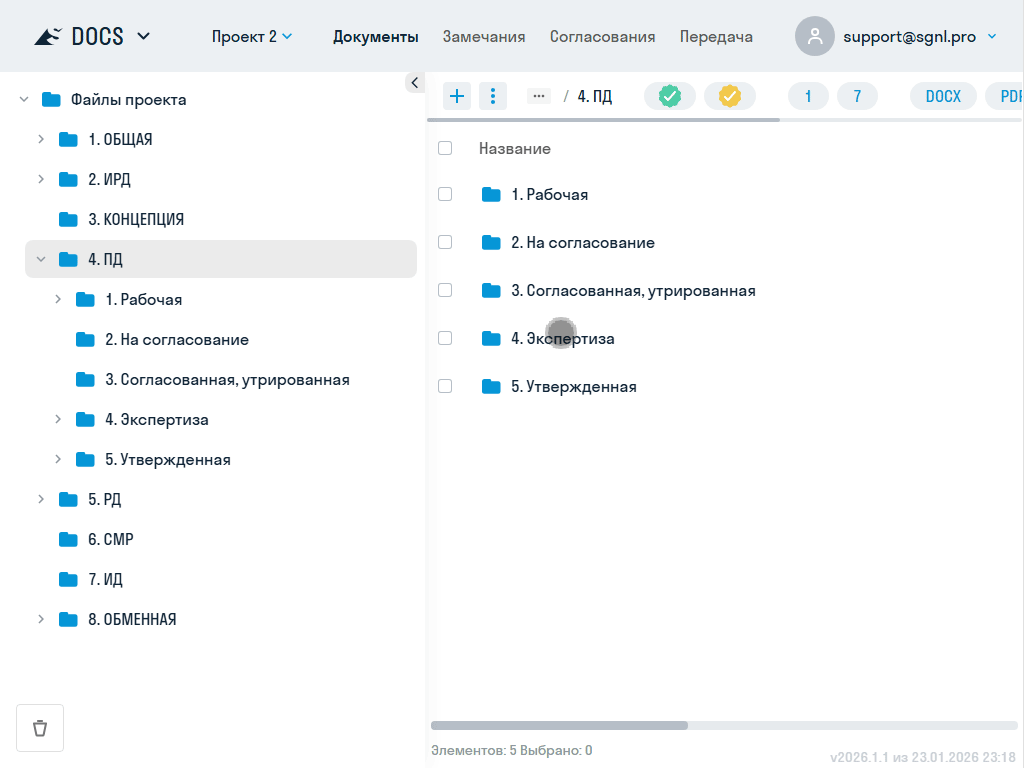Check the checkbox beside '4. Экспертиза'

pyautogui.click(x=445, y=338)
